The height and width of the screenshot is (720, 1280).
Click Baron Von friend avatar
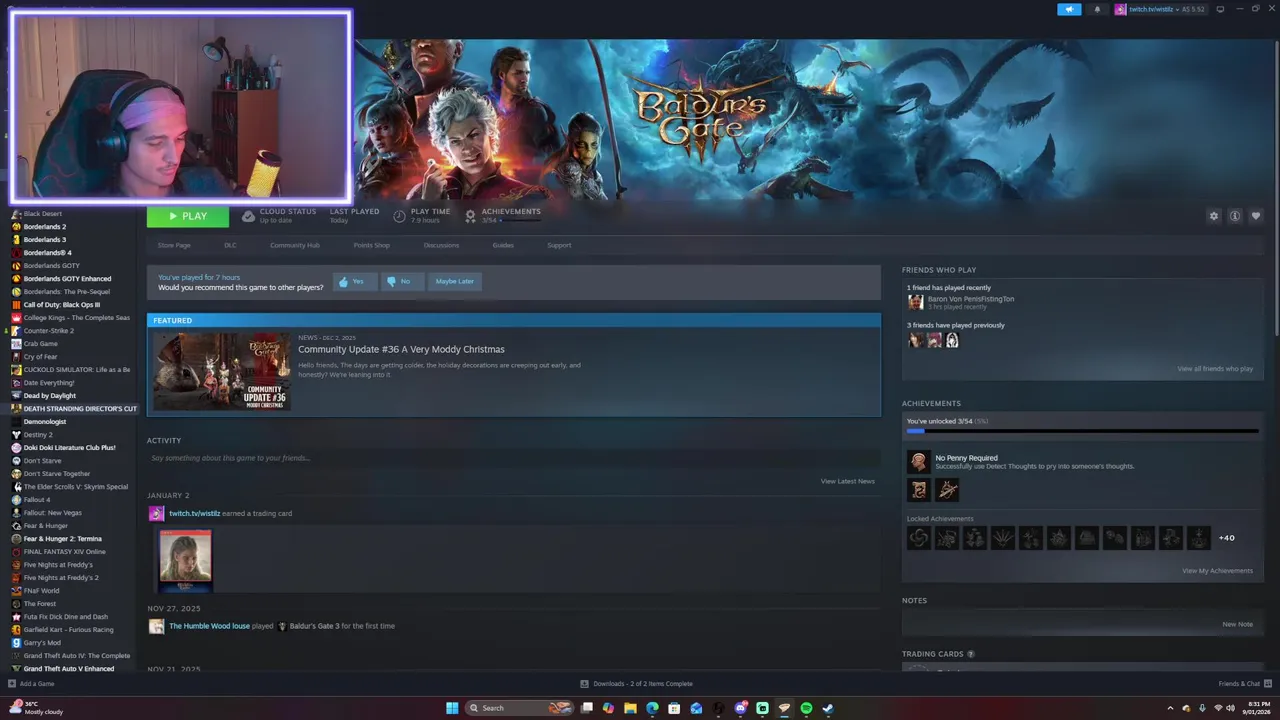point(915,302)
